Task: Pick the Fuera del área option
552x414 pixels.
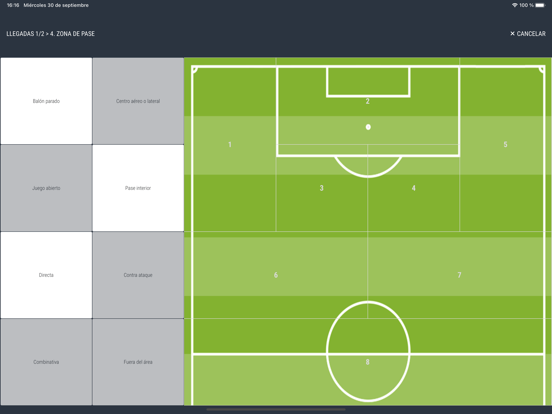Action: (138, 362)
